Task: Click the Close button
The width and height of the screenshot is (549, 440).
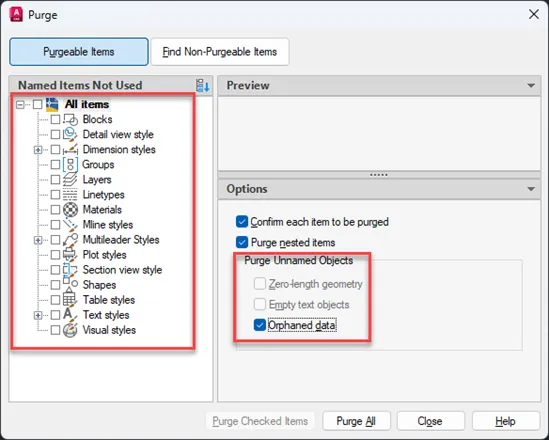Action: pos(430,421)
